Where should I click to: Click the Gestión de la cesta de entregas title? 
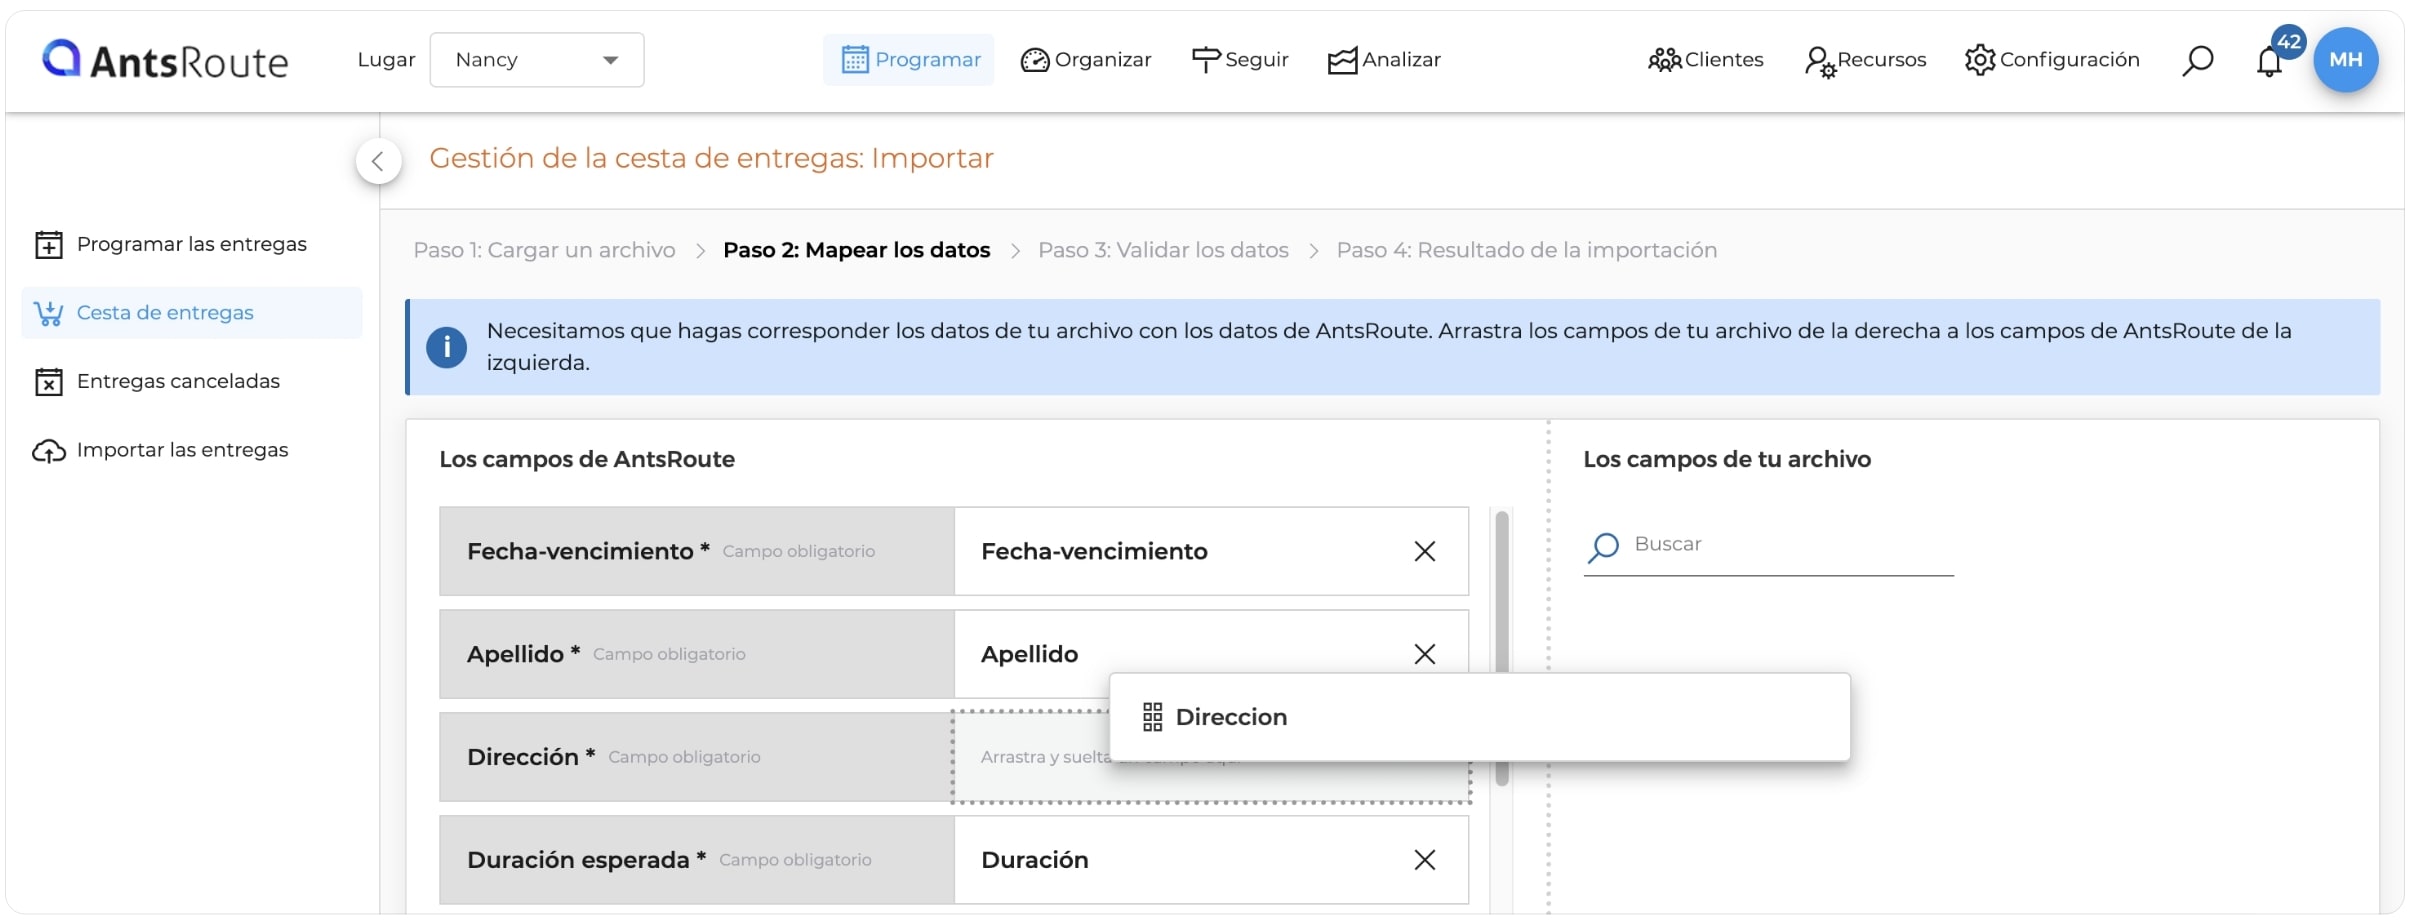point(711,159)
